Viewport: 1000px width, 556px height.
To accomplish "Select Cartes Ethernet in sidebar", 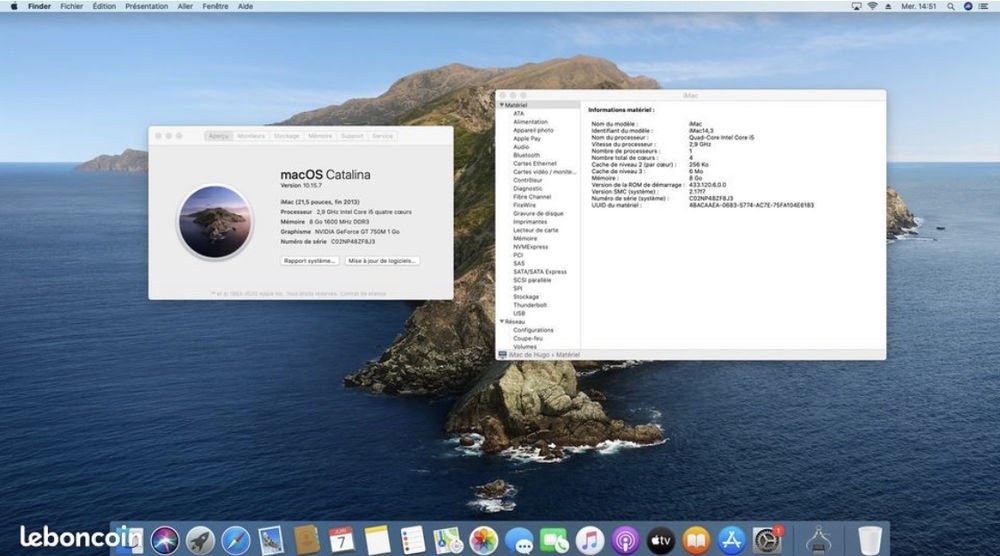I will pos(534,163).
